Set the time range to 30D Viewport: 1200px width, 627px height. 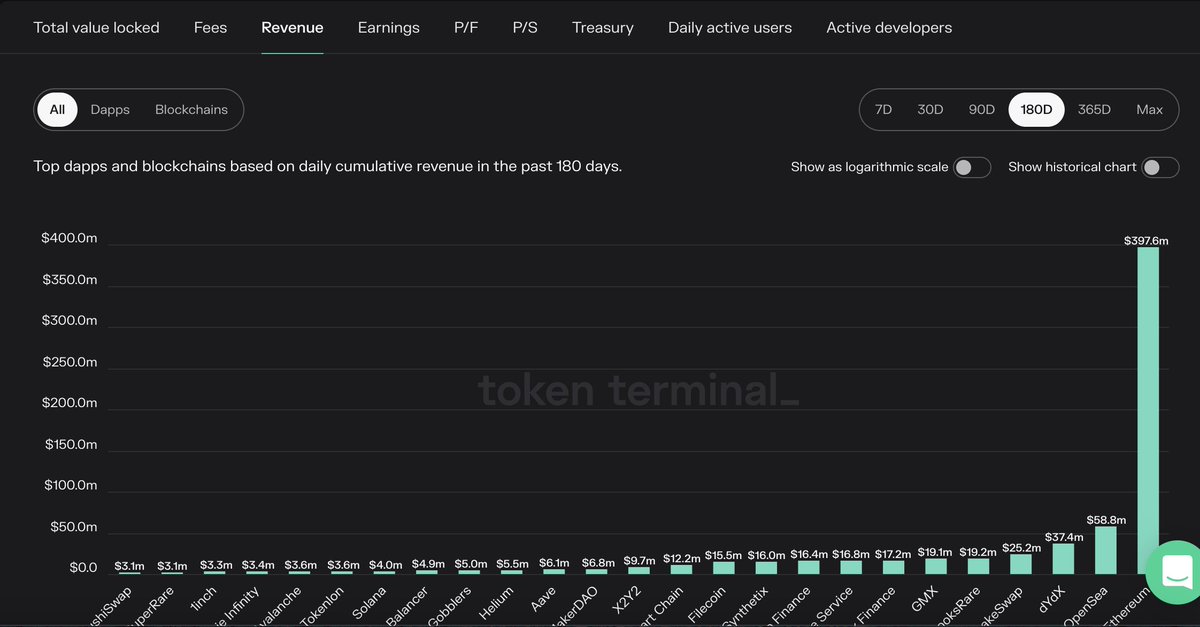pos(930,109)
